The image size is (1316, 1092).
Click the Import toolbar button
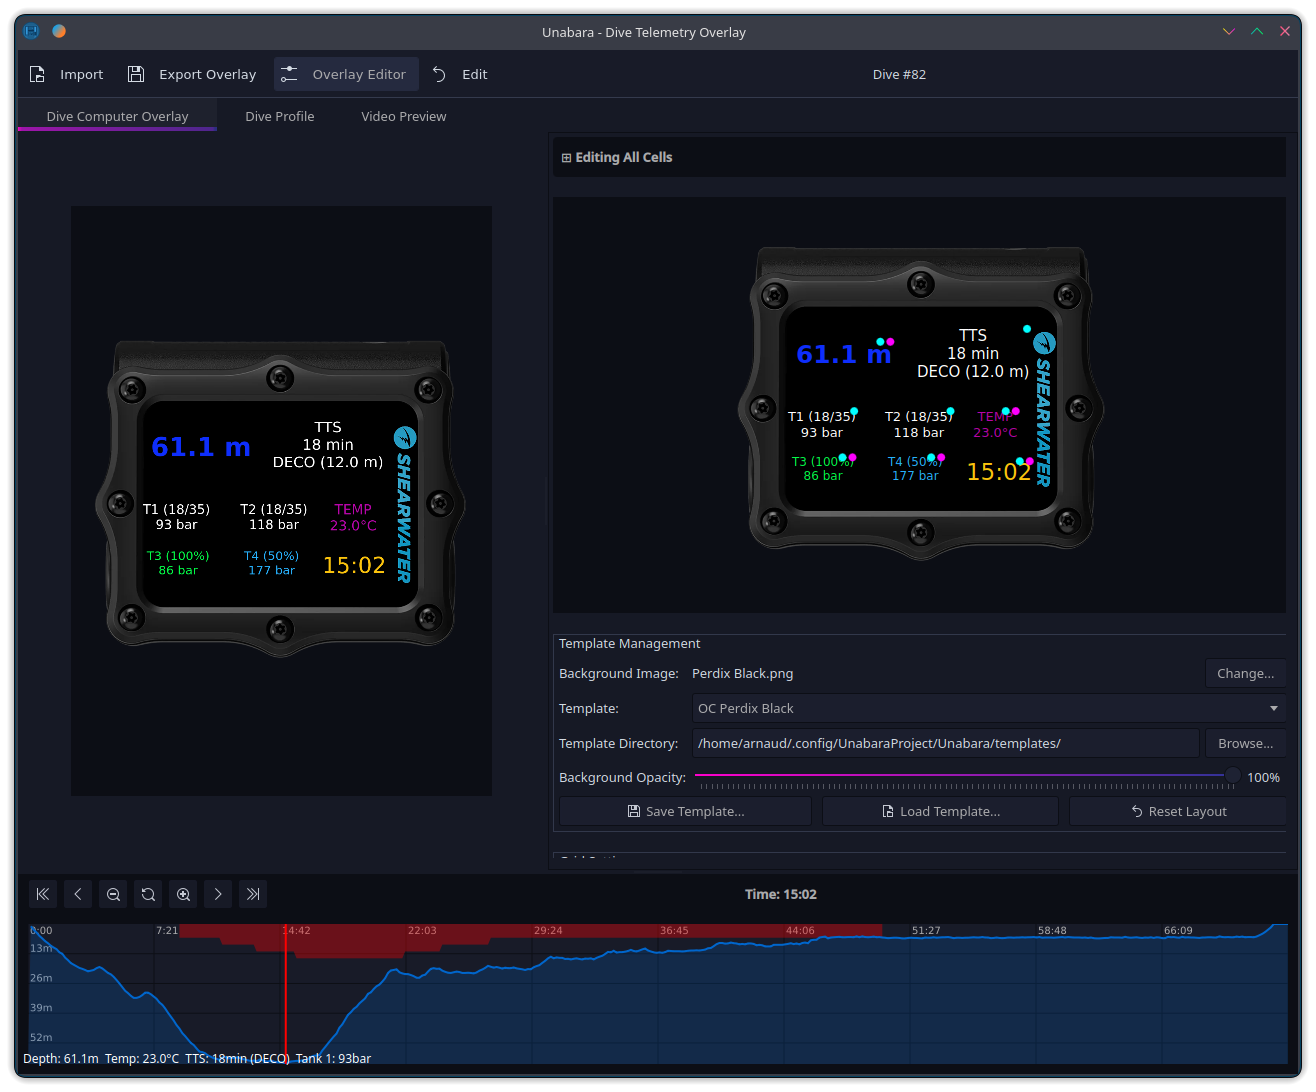[67, 74]
